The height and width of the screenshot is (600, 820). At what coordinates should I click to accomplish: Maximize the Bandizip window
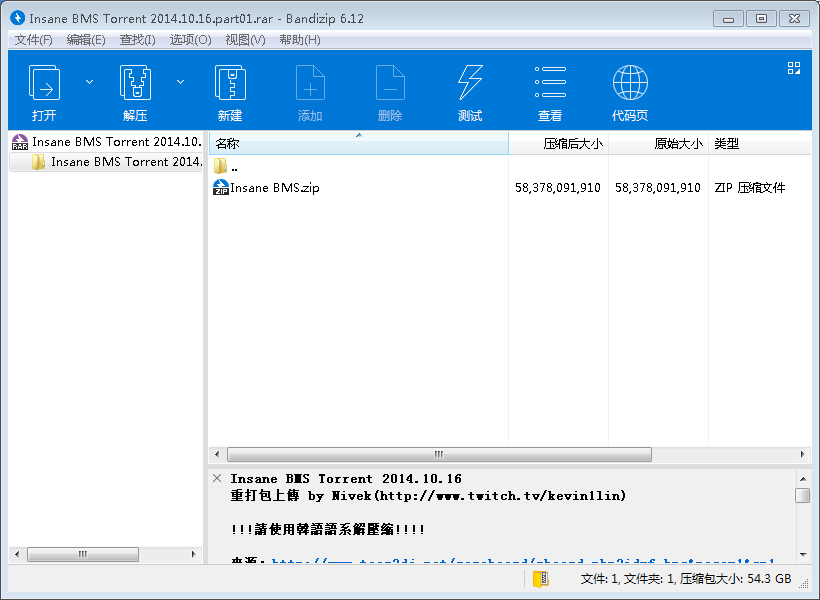point(761,19)
